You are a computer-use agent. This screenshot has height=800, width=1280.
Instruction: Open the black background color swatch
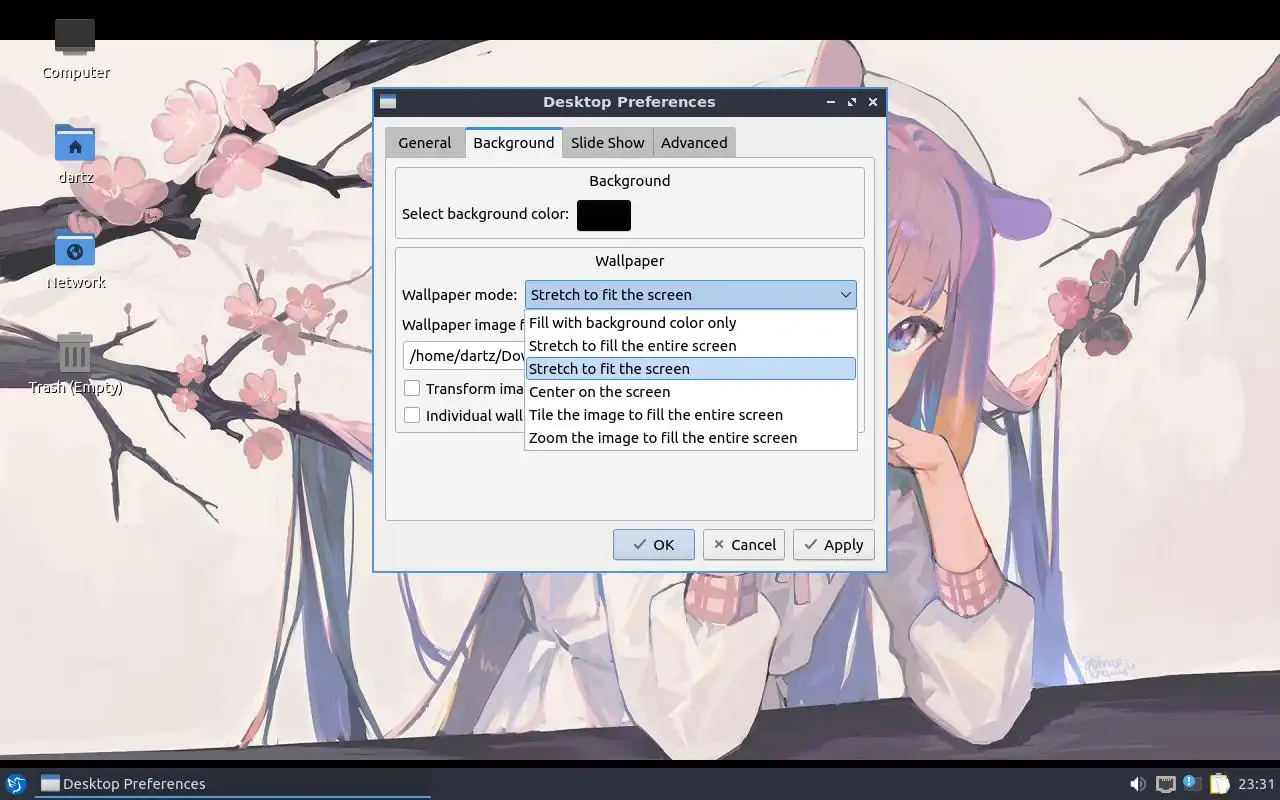pos(604,215)
